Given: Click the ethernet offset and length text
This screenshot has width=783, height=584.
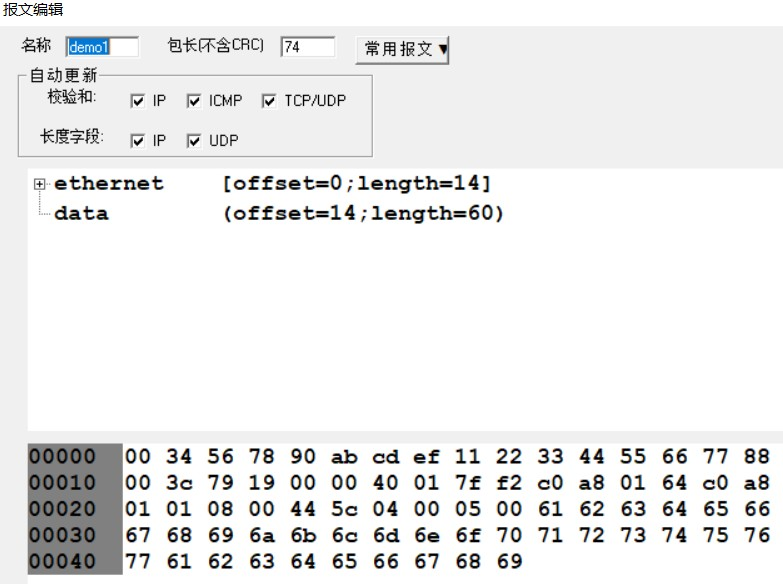Looking at the screenshot, I should (x=357, y=184).
